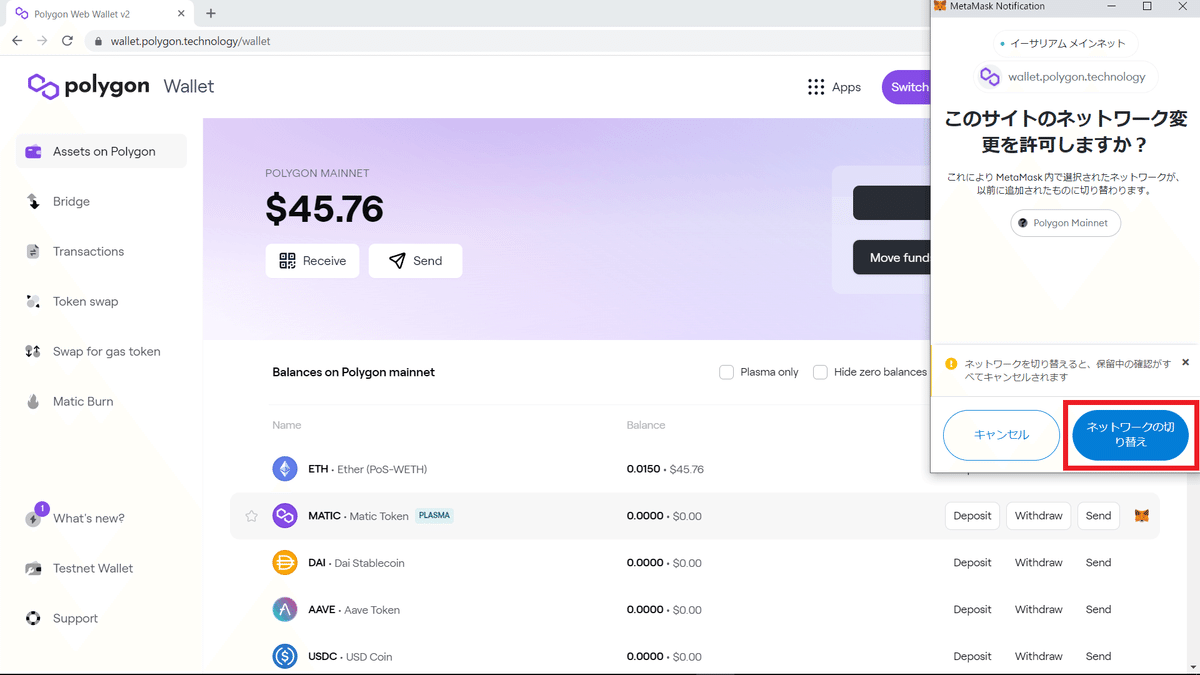Viewport: 1200px width, 675px height.
Task: Click the イーサリアム メインネット network label
Action: 1065,44
